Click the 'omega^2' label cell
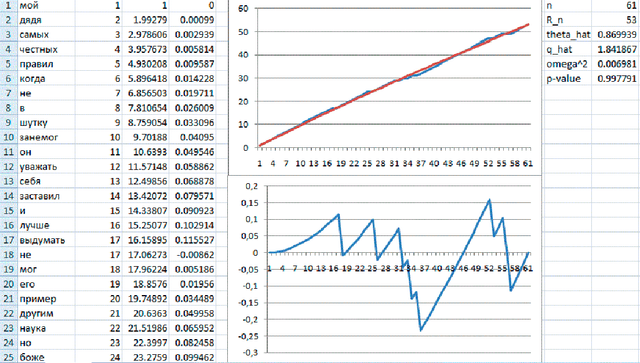Viewport: 640px width, 363px height. (x=568, y=64)
